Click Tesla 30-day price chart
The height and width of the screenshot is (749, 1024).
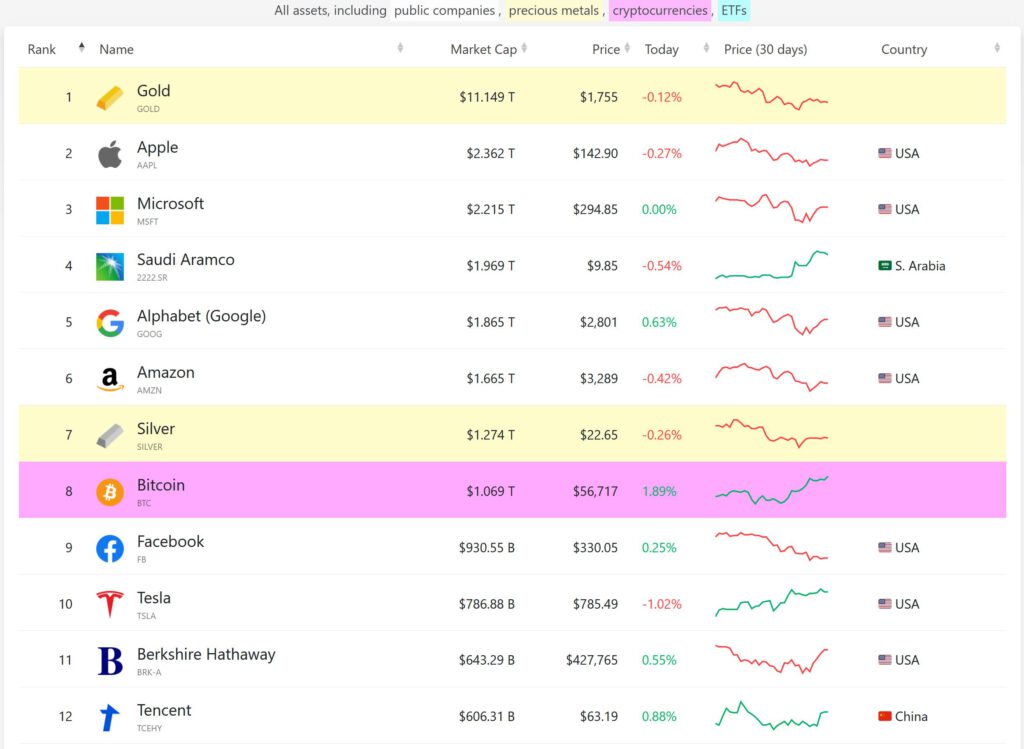pyautogui.click(x=771, y=603)
